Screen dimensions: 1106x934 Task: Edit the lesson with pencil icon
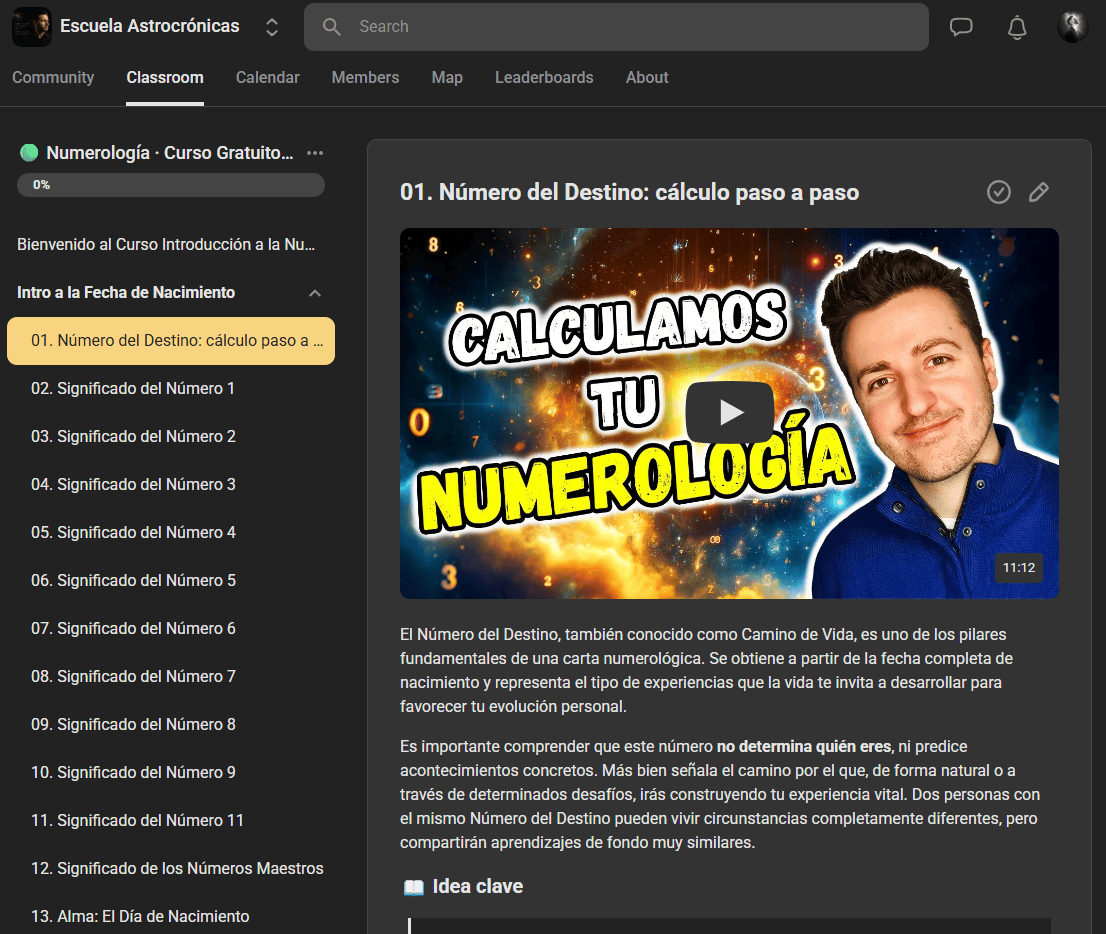coord(1038,192)
